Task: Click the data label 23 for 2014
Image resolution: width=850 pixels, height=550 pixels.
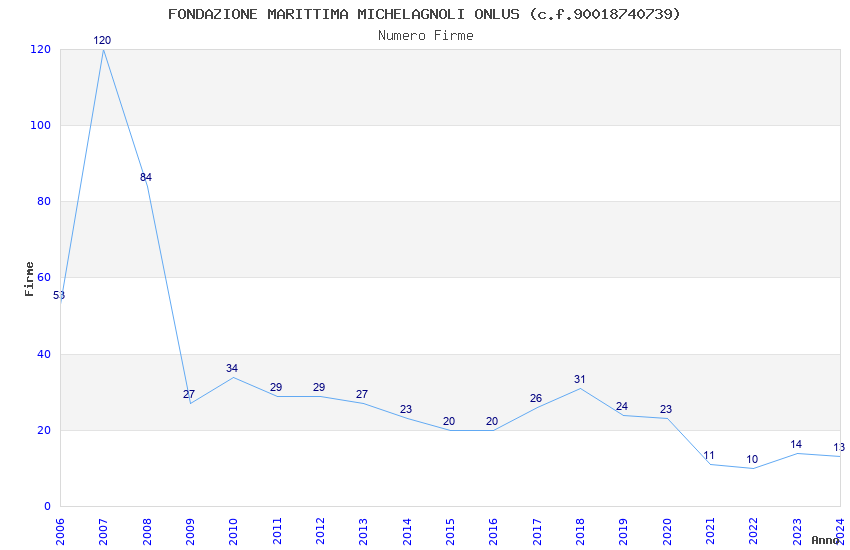Action: pos(406,410)
